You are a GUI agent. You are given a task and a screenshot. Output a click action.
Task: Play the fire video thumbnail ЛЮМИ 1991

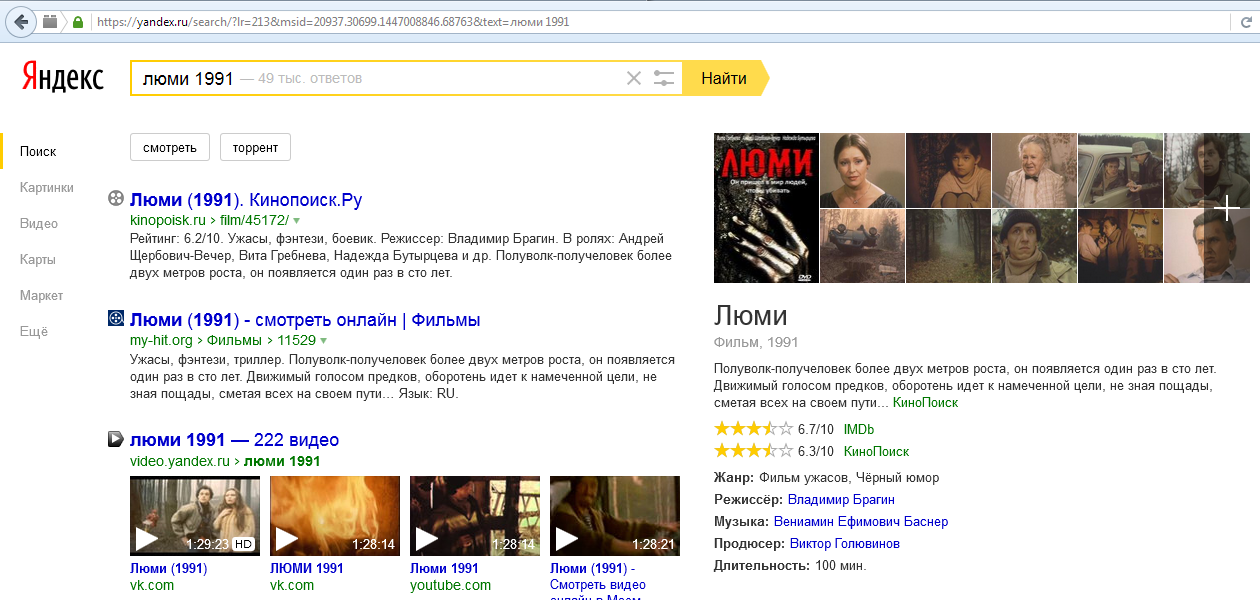click(x=335, y=515)
